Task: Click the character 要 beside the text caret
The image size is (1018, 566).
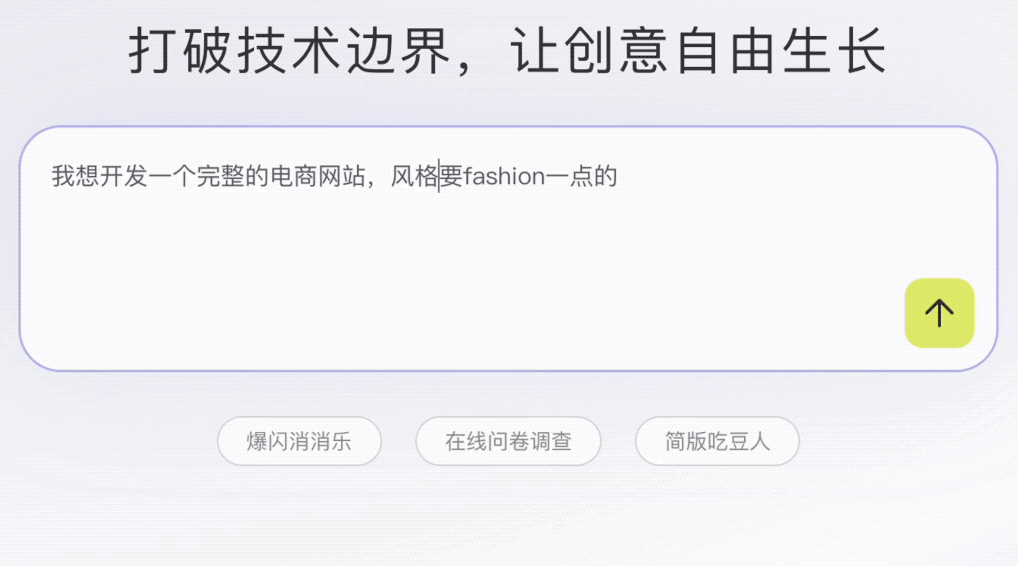Action: 451,176
